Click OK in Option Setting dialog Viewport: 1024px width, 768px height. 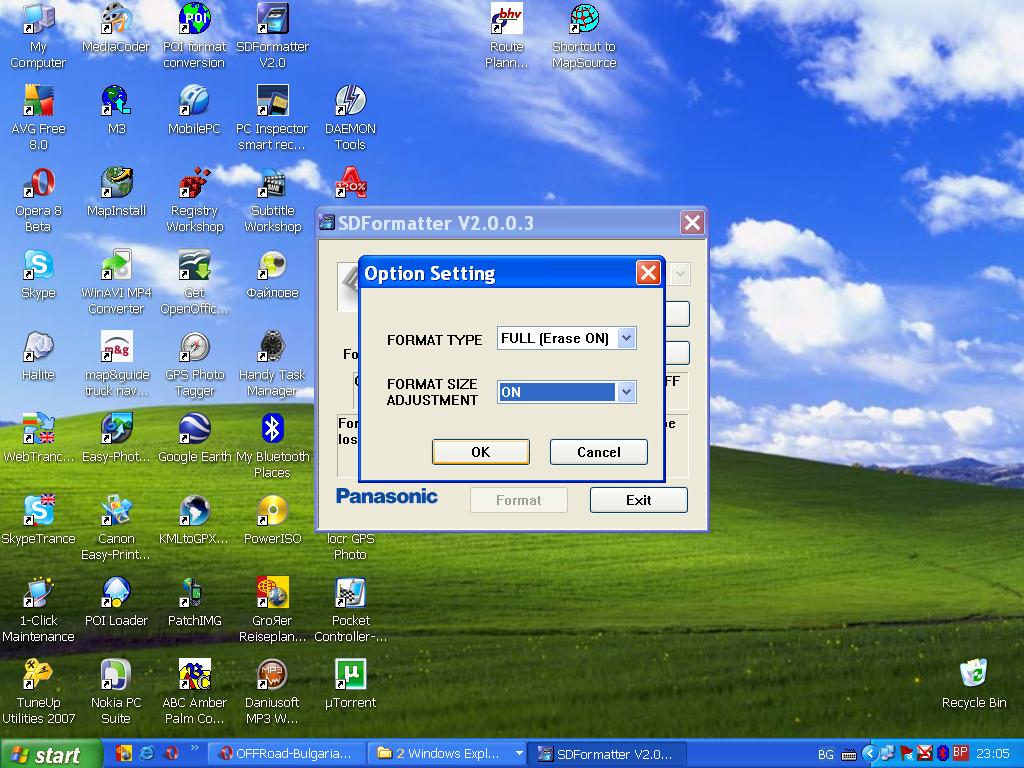pyautogui.click(x=480, y=452)
